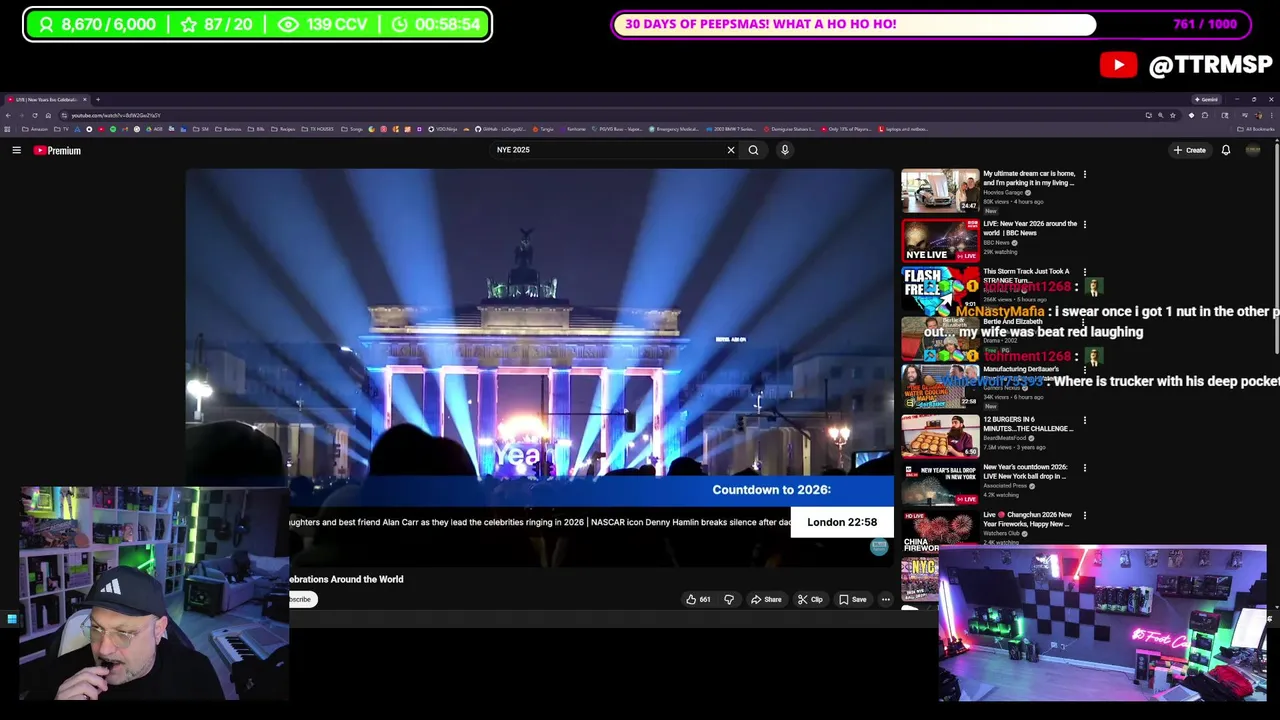Screen dimensions: 1280x720
Task: Open the TX HOUSES bookmarks folder
Action: (x=318, y=129)
